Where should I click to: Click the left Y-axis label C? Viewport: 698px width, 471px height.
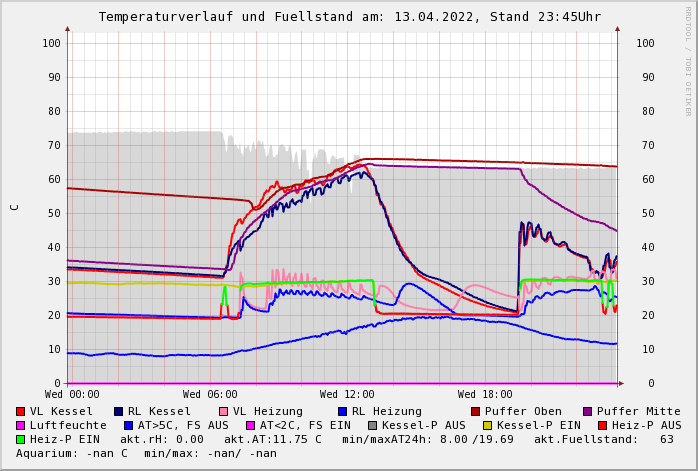coord(14,207)
